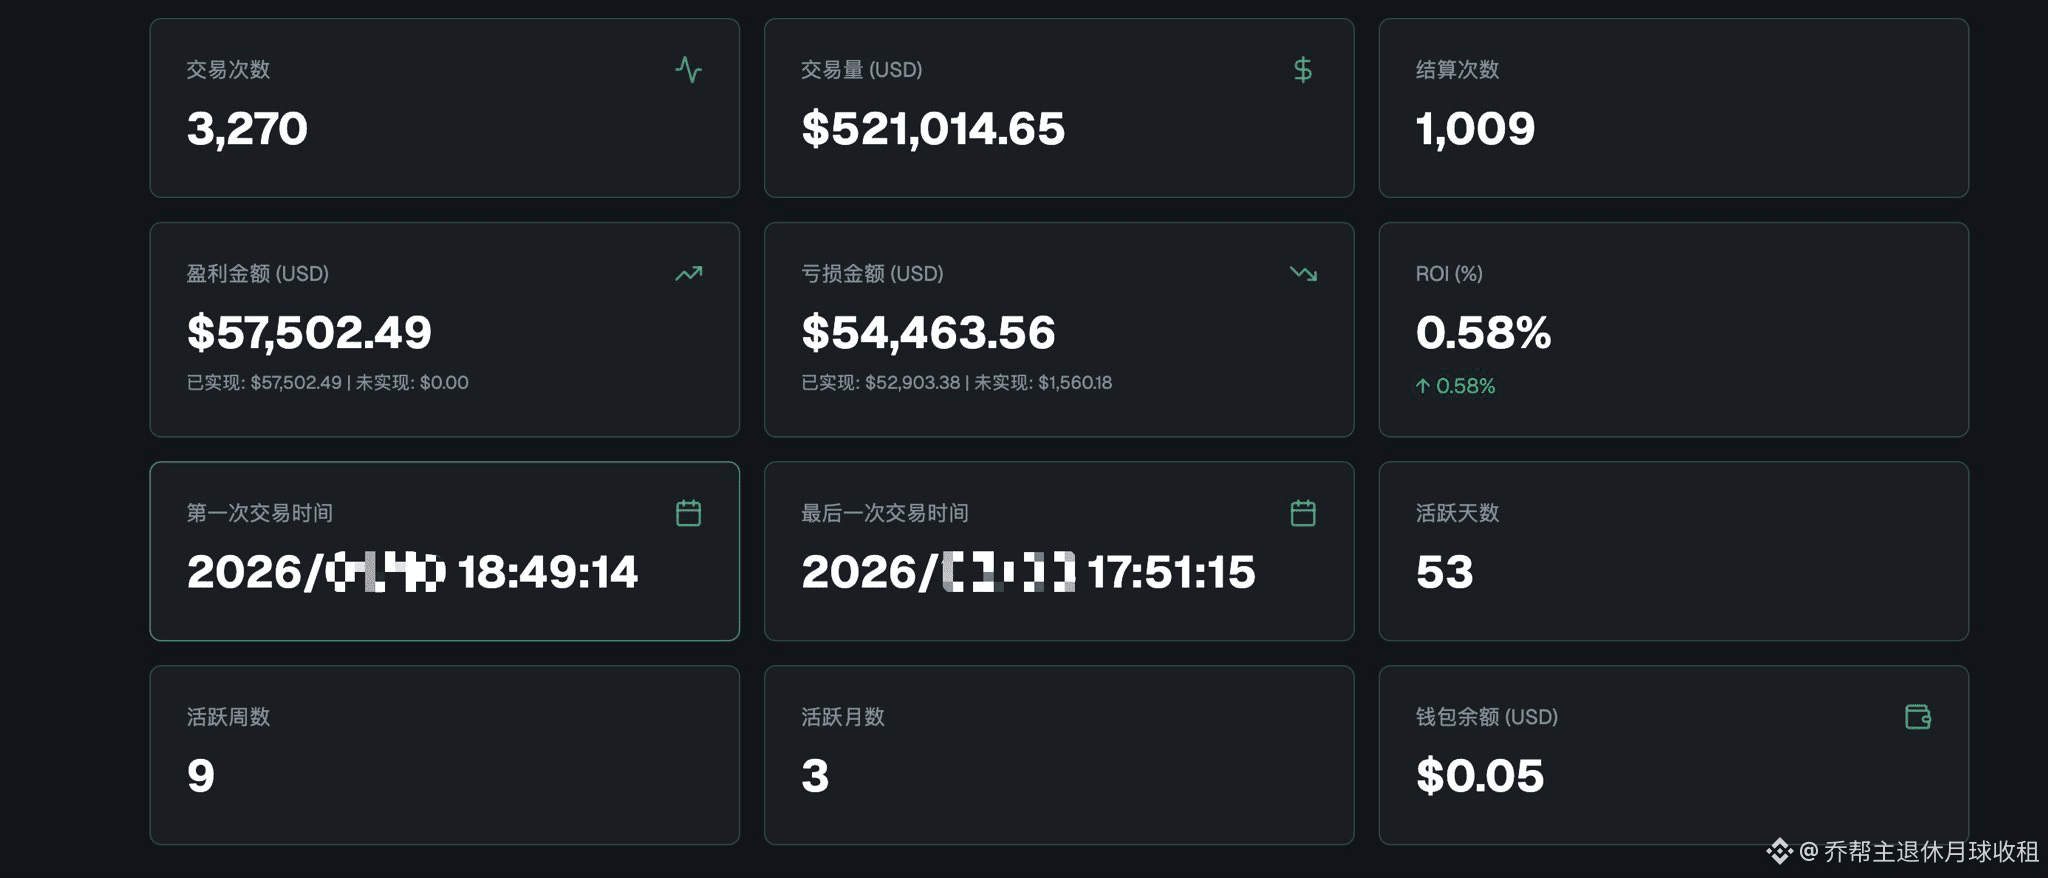Select the 结算次数 value 1,009
The image size is (2048, 878).
coord(1475,129)
